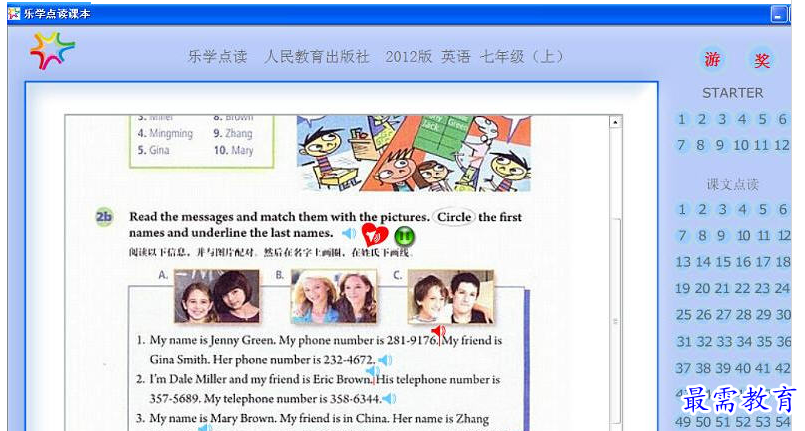Select STARTER page 4
Screen dimensions: 805x431
coord(742,120)
